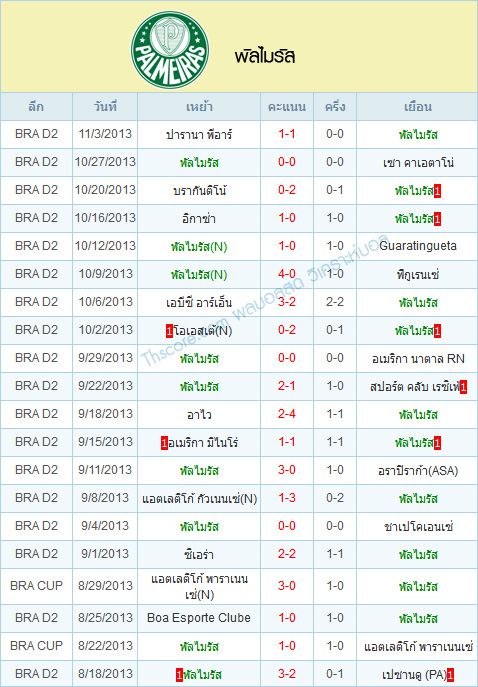
Task: Click BRA D2 league on 11/3/2013
Action: (x=36, y=134)
